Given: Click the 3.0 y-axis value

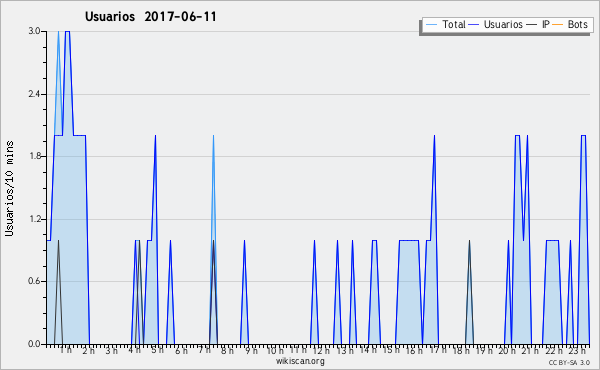Looking at the screenshot, I should (x=34, y=31).
